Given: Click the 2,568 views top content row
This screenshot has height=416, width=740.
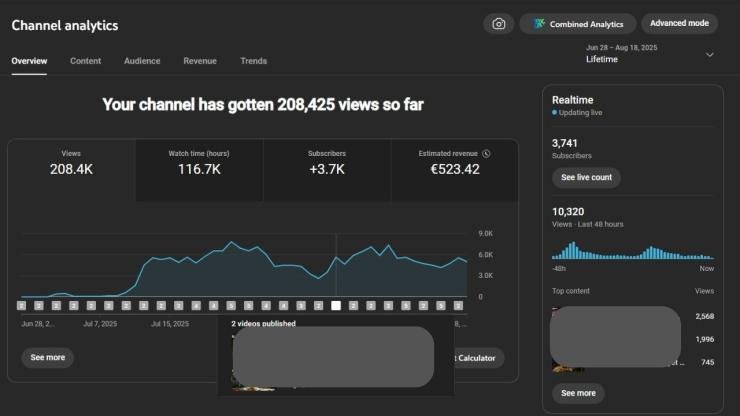Looking at the screenshot, I should pyautogui.click(x=633, y=316).
